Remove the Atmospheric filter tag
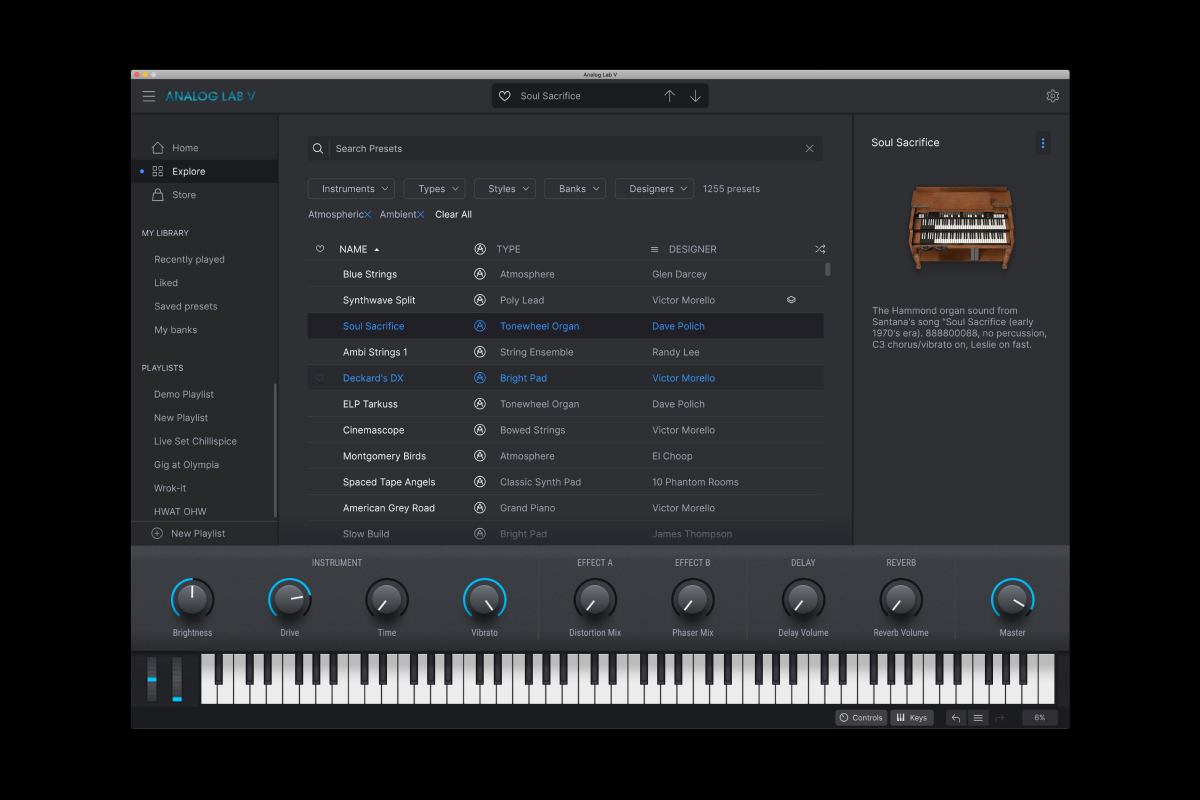Screen dimensions: 1200x800 coord(368,215)
